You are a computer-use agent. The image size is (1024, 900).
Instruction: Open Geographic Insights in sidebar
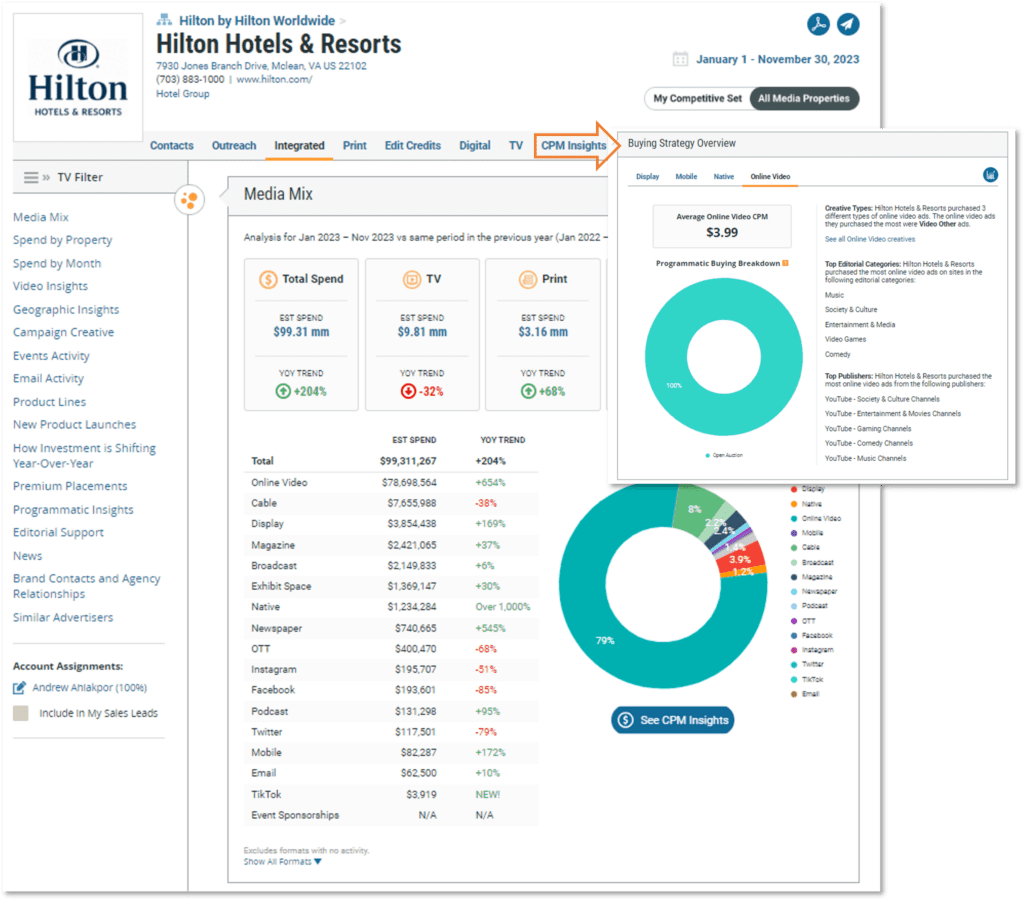(66, 310)
